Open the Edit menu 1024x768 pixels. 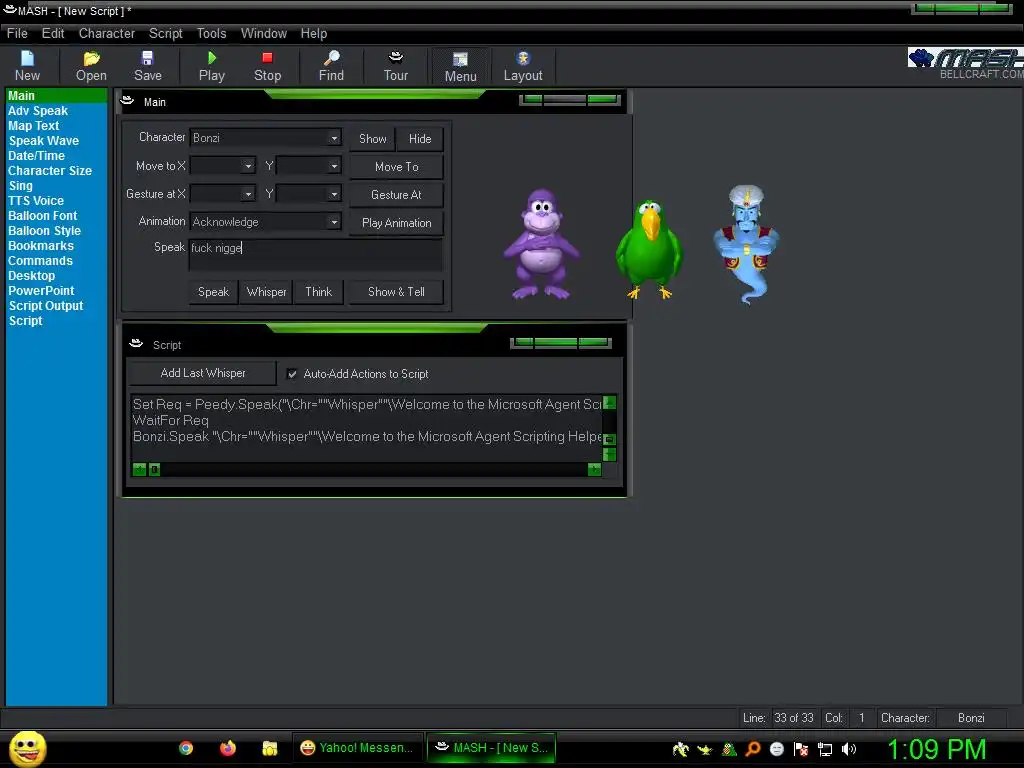click(x=53, y=33)
